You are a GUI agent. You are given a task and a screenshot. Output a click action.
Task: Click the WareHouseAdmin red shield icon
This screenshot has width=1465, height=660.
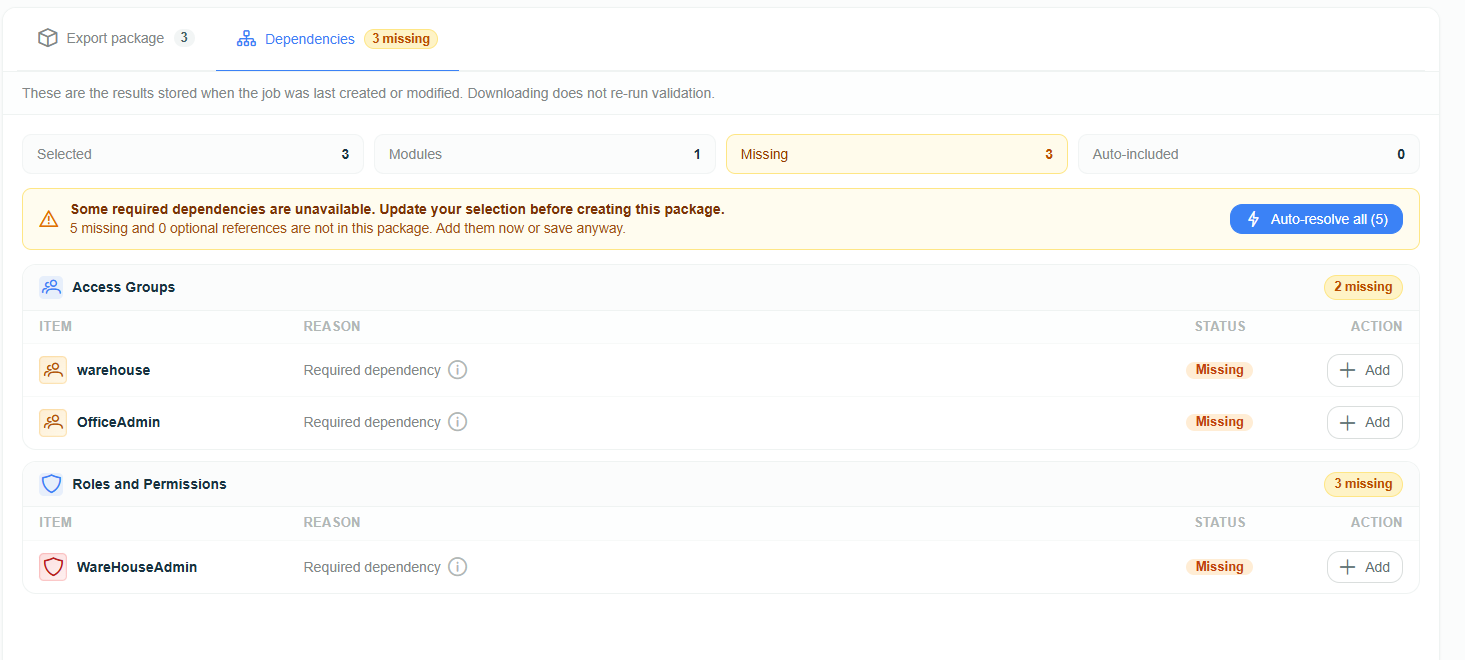[53, 567]
